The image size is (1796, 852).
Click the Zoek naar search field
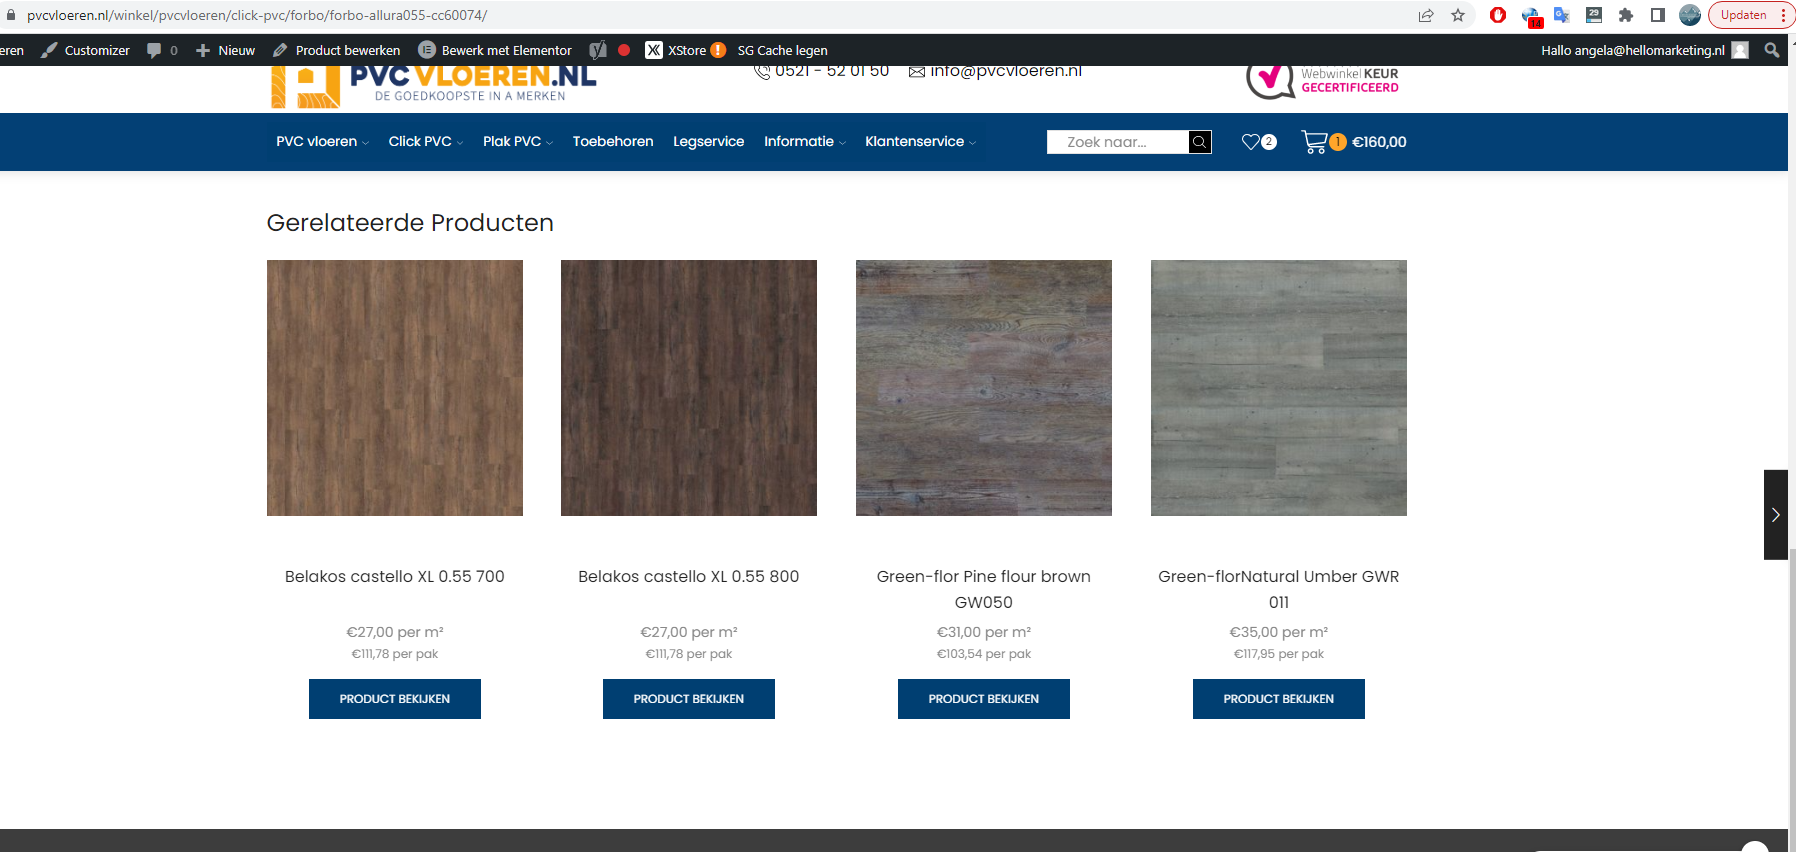(x=1118, y=142)
